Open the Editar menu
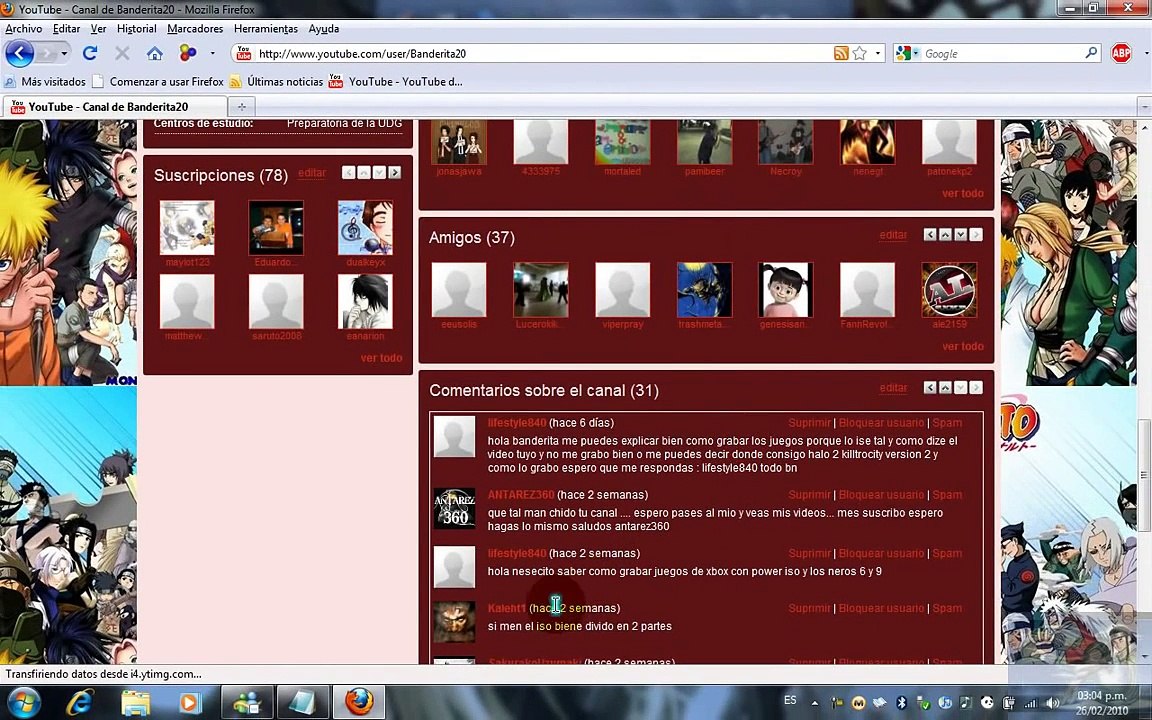 click(x=66, y=29)
